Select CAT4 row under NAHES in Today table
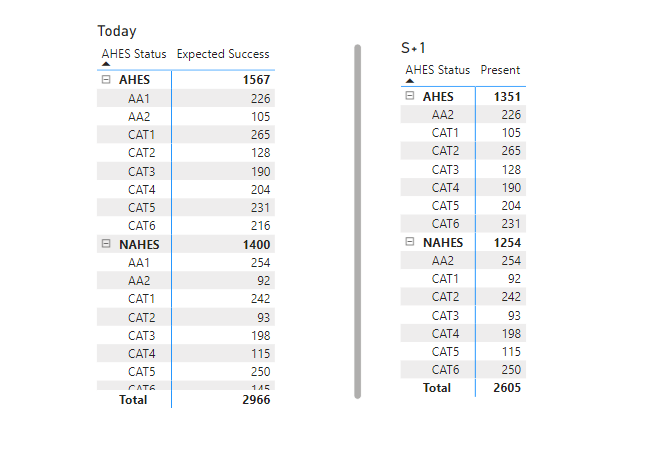This screenshot has height=457, width=645. 186,353
